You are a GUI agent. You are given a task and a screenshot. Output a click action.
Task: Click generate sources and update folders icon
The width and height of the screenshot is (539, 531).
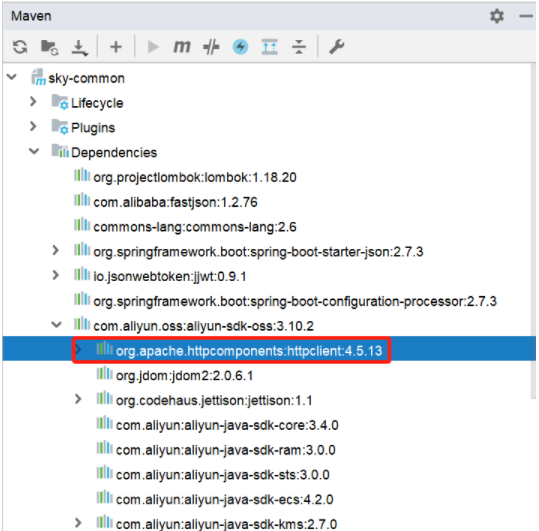[x=50, y=47]
